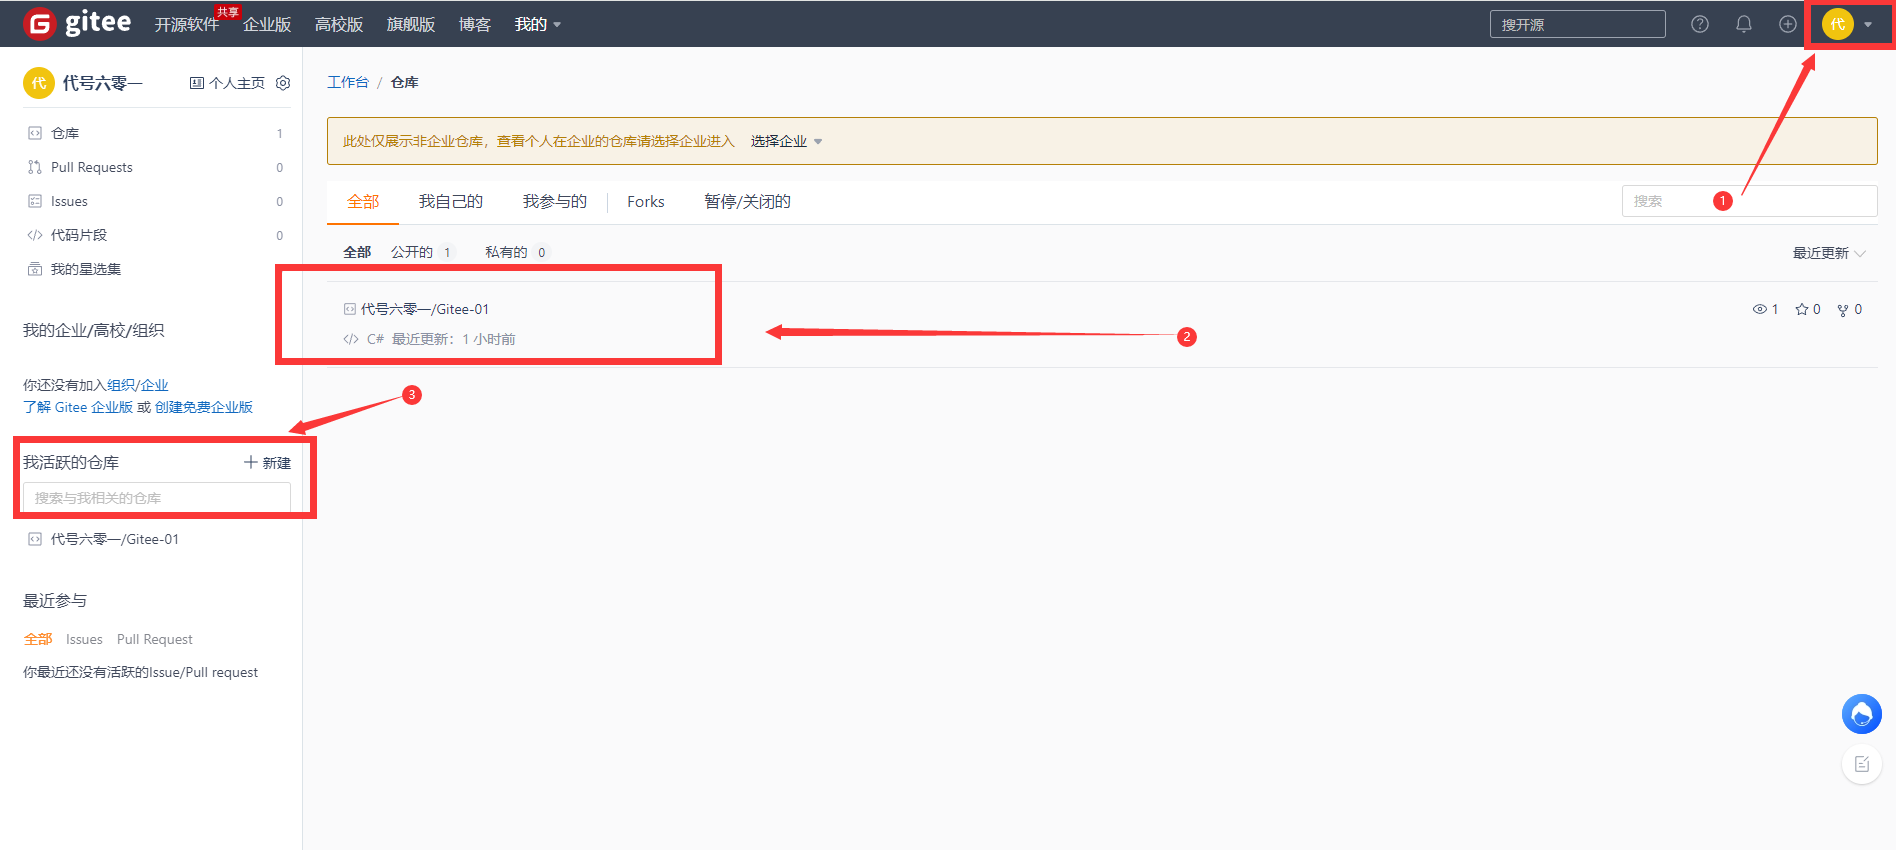Open profile settings gear icon
1896x850 pixels.
click(x=283, y=83)
